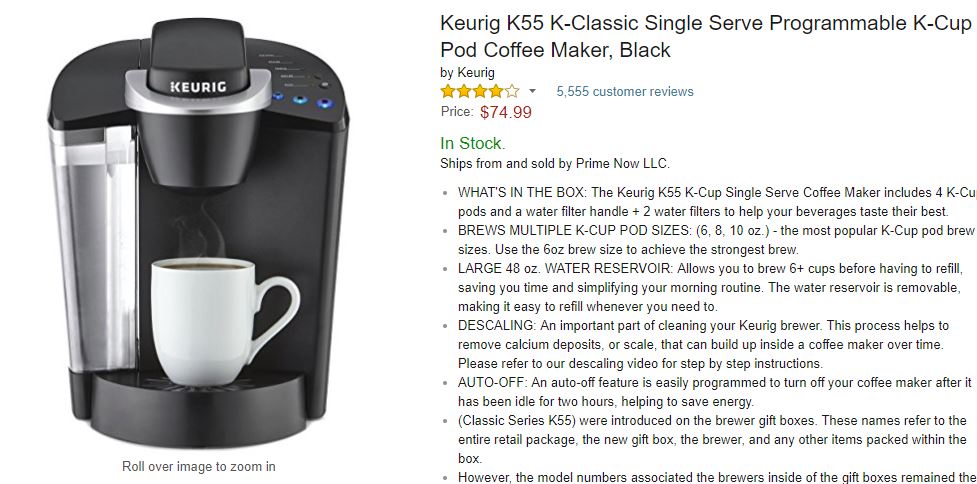Click the Roll over image to zoom caption
977x484 pixels.
(x=198, y=467)
